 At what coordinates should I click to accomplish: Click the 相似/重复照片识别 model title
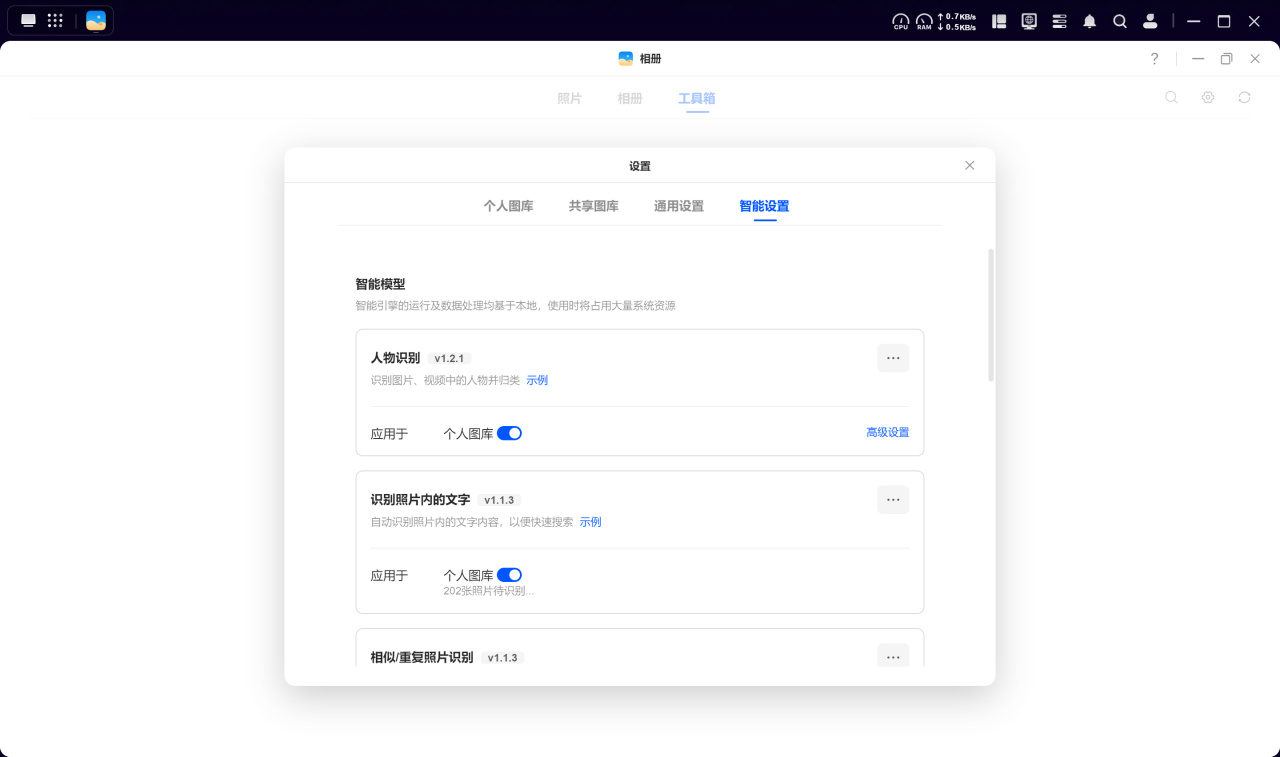422,658
